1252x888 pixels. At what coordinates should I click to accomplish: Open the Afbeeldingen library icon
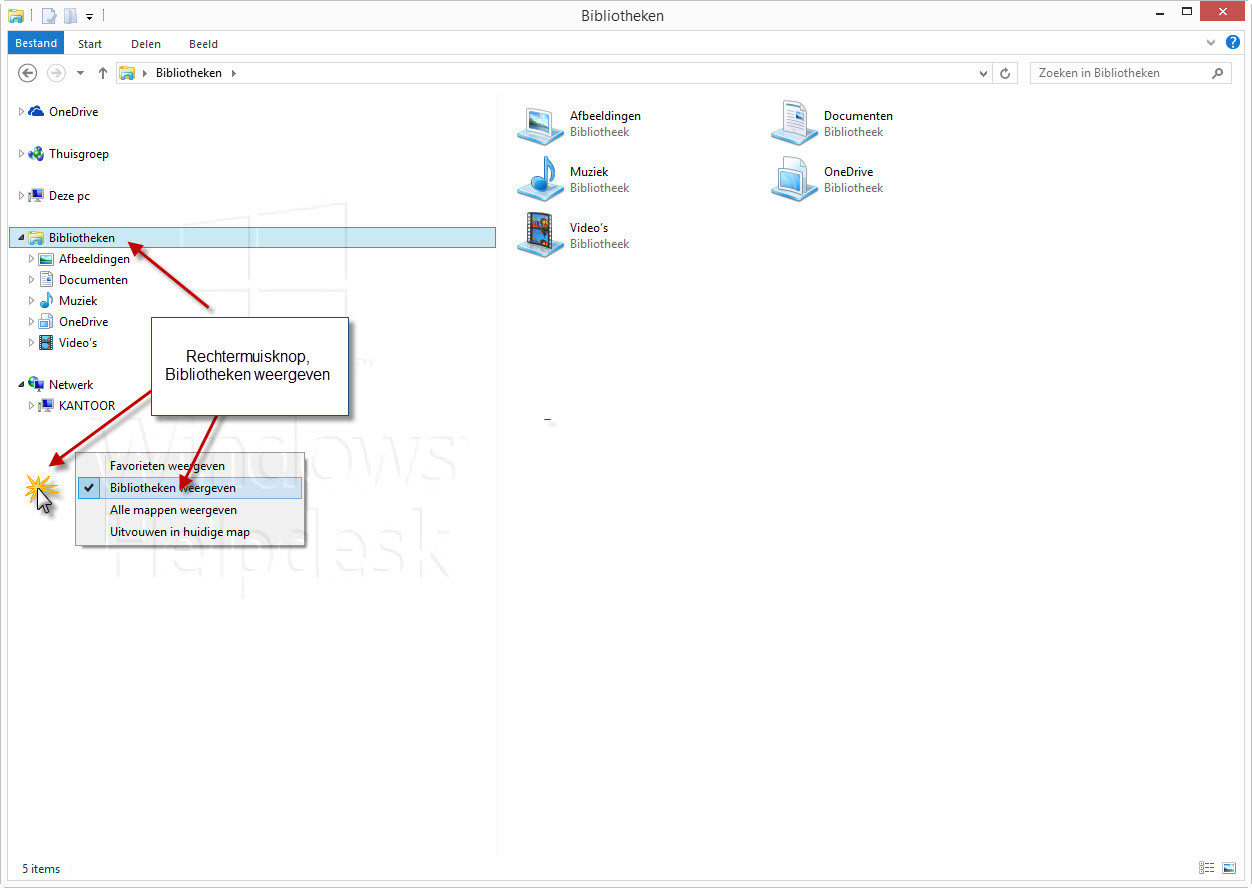pyautogui.click(x=540, y=124)
